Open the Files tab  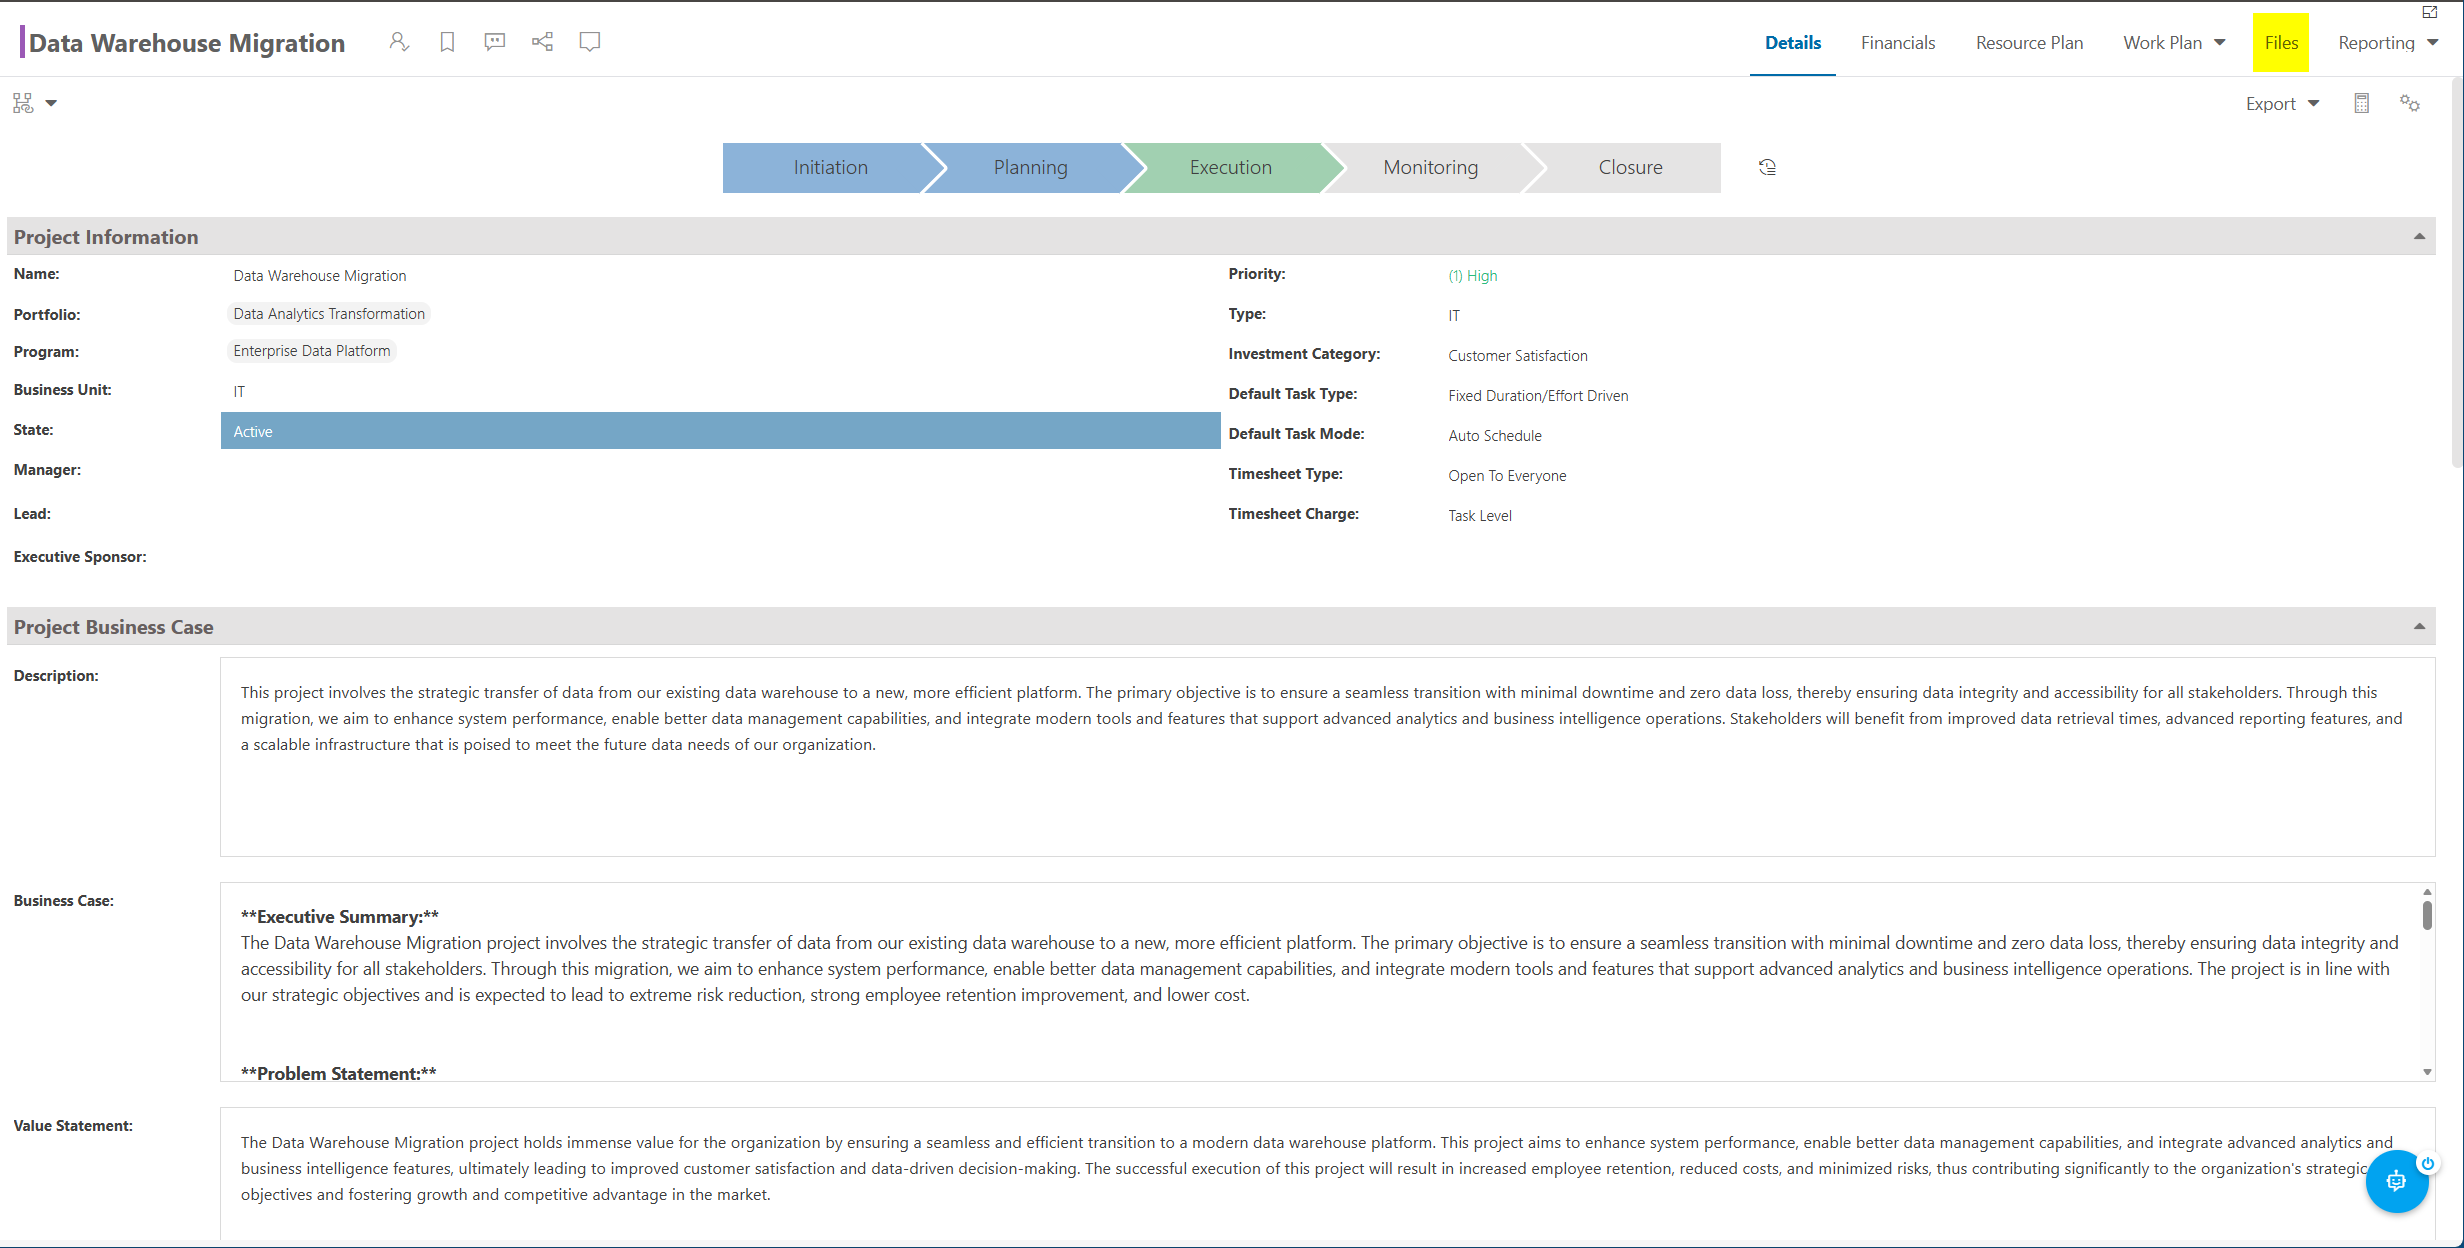[x=2281, y=43]
